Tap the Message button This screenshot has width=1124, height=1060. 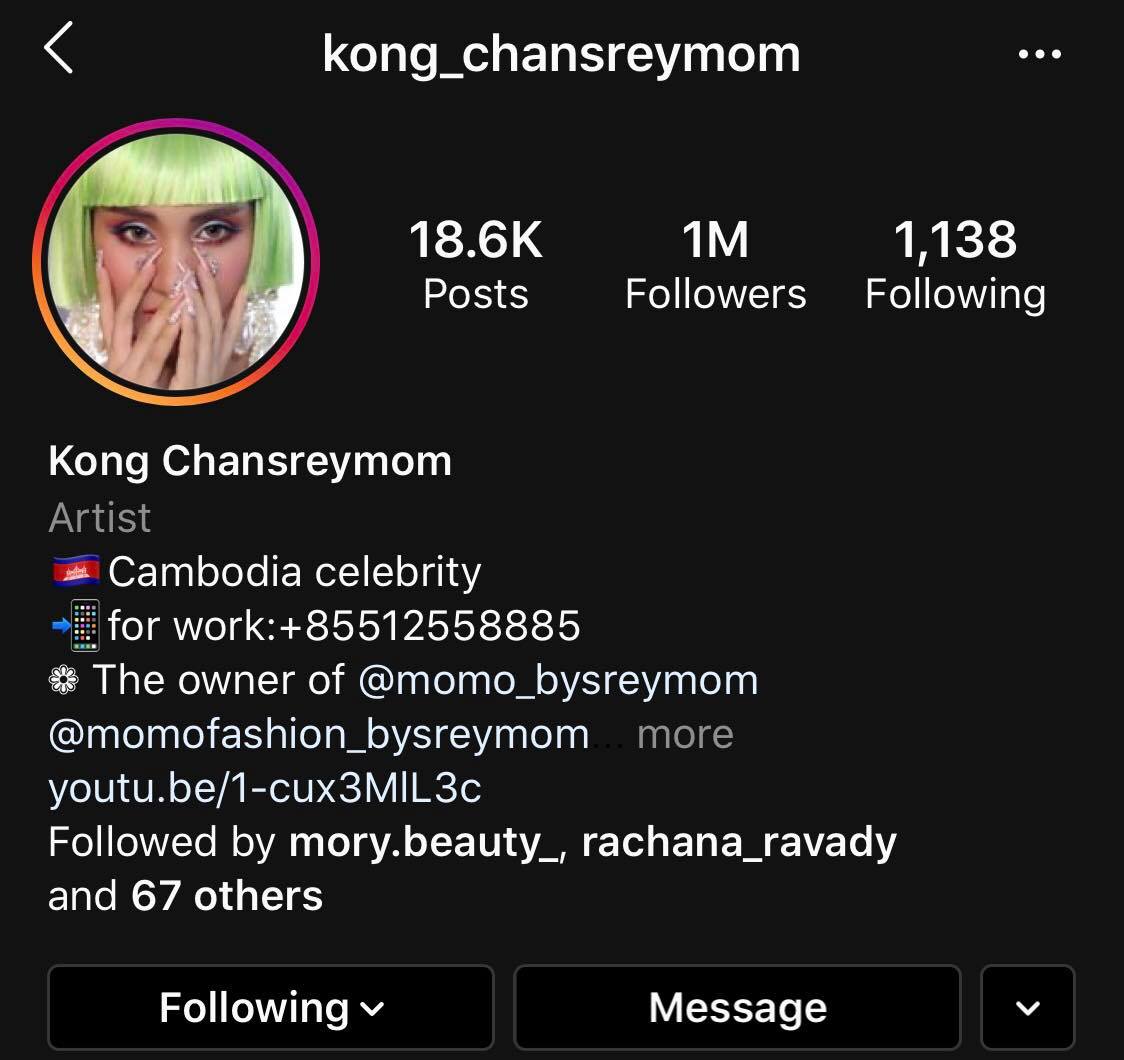click(738, 1007)
